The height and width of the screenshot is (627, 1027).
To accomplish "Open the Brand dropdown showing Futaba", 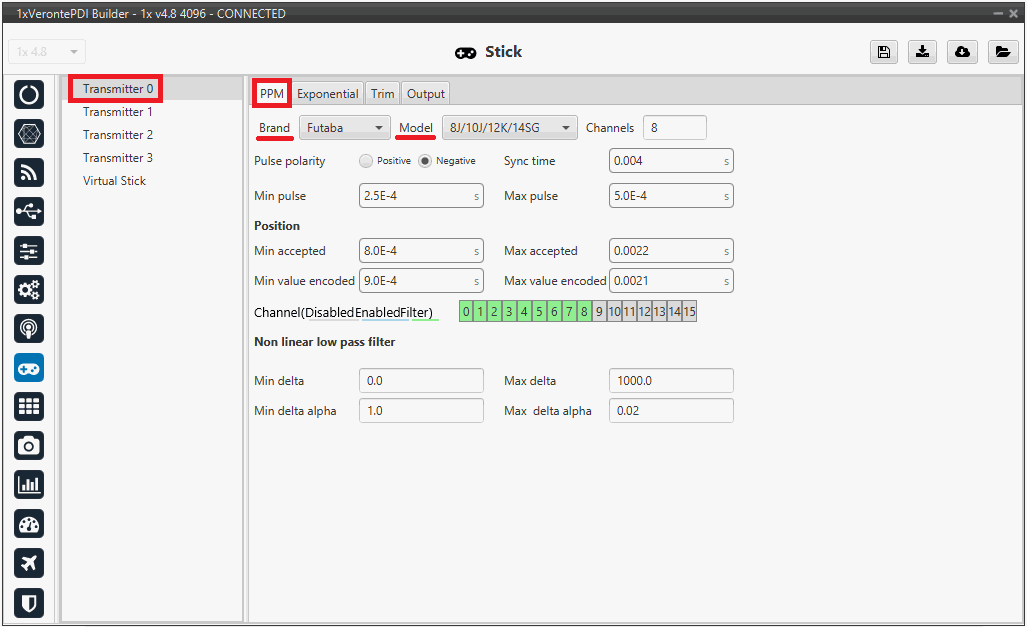I will pyautogui.click(x=345, y=128).
